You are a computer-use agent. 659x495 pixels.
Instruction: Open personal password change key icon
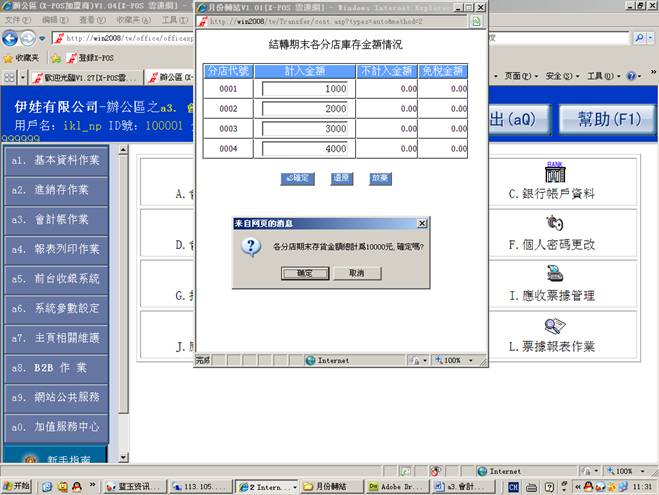click(x=555, y=223)
